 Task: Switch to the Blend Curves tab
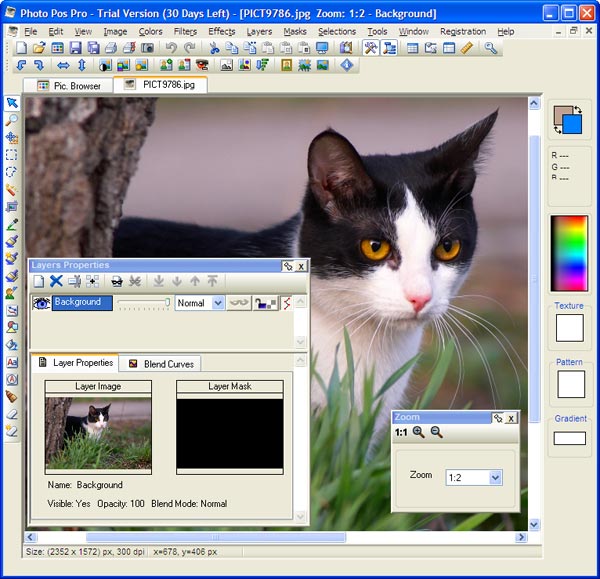tap(160, 364)
